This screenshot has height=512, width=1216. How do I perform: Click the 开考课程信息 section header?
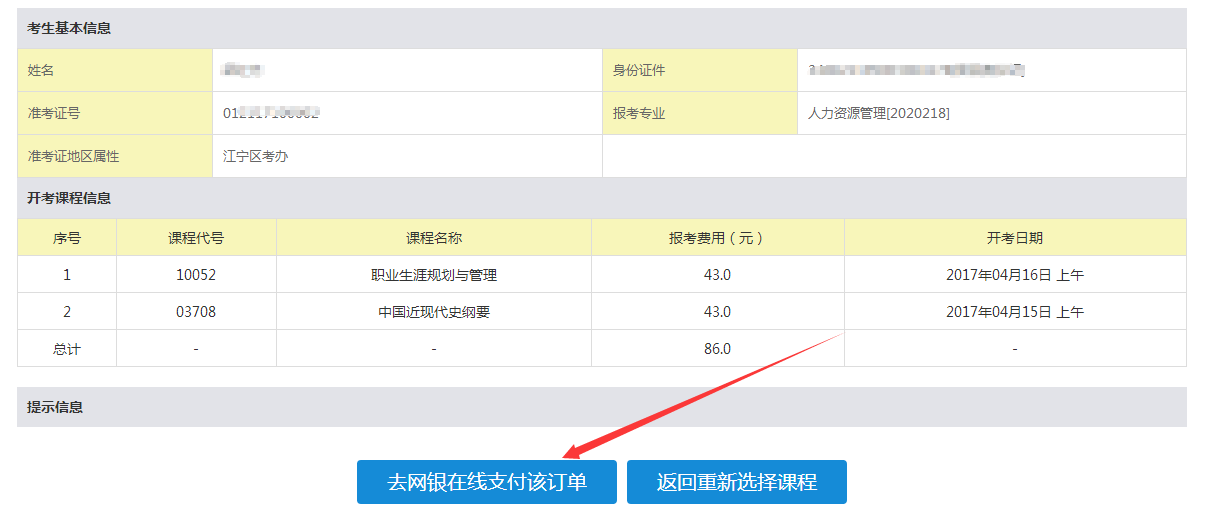click(x=69, y=198)
